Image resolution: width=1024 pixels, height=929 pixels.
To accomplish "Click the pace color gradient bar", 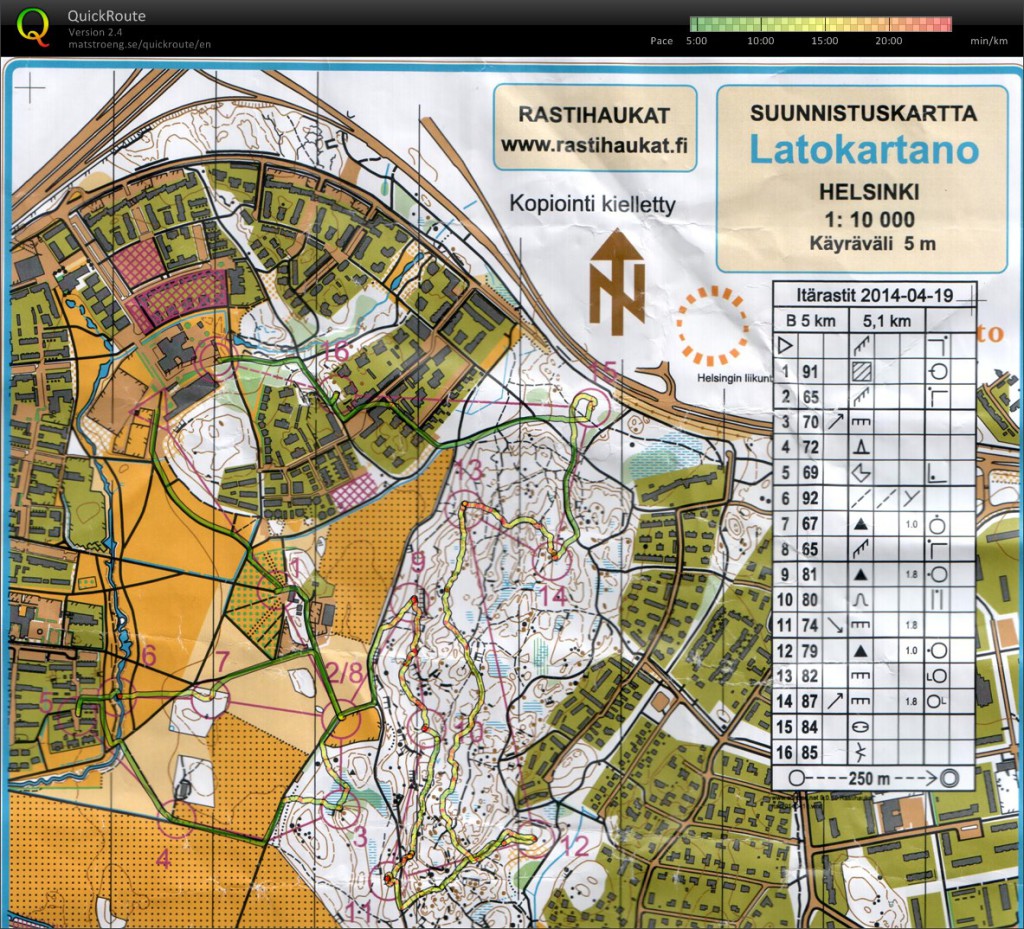I will [x=821, y=24].
